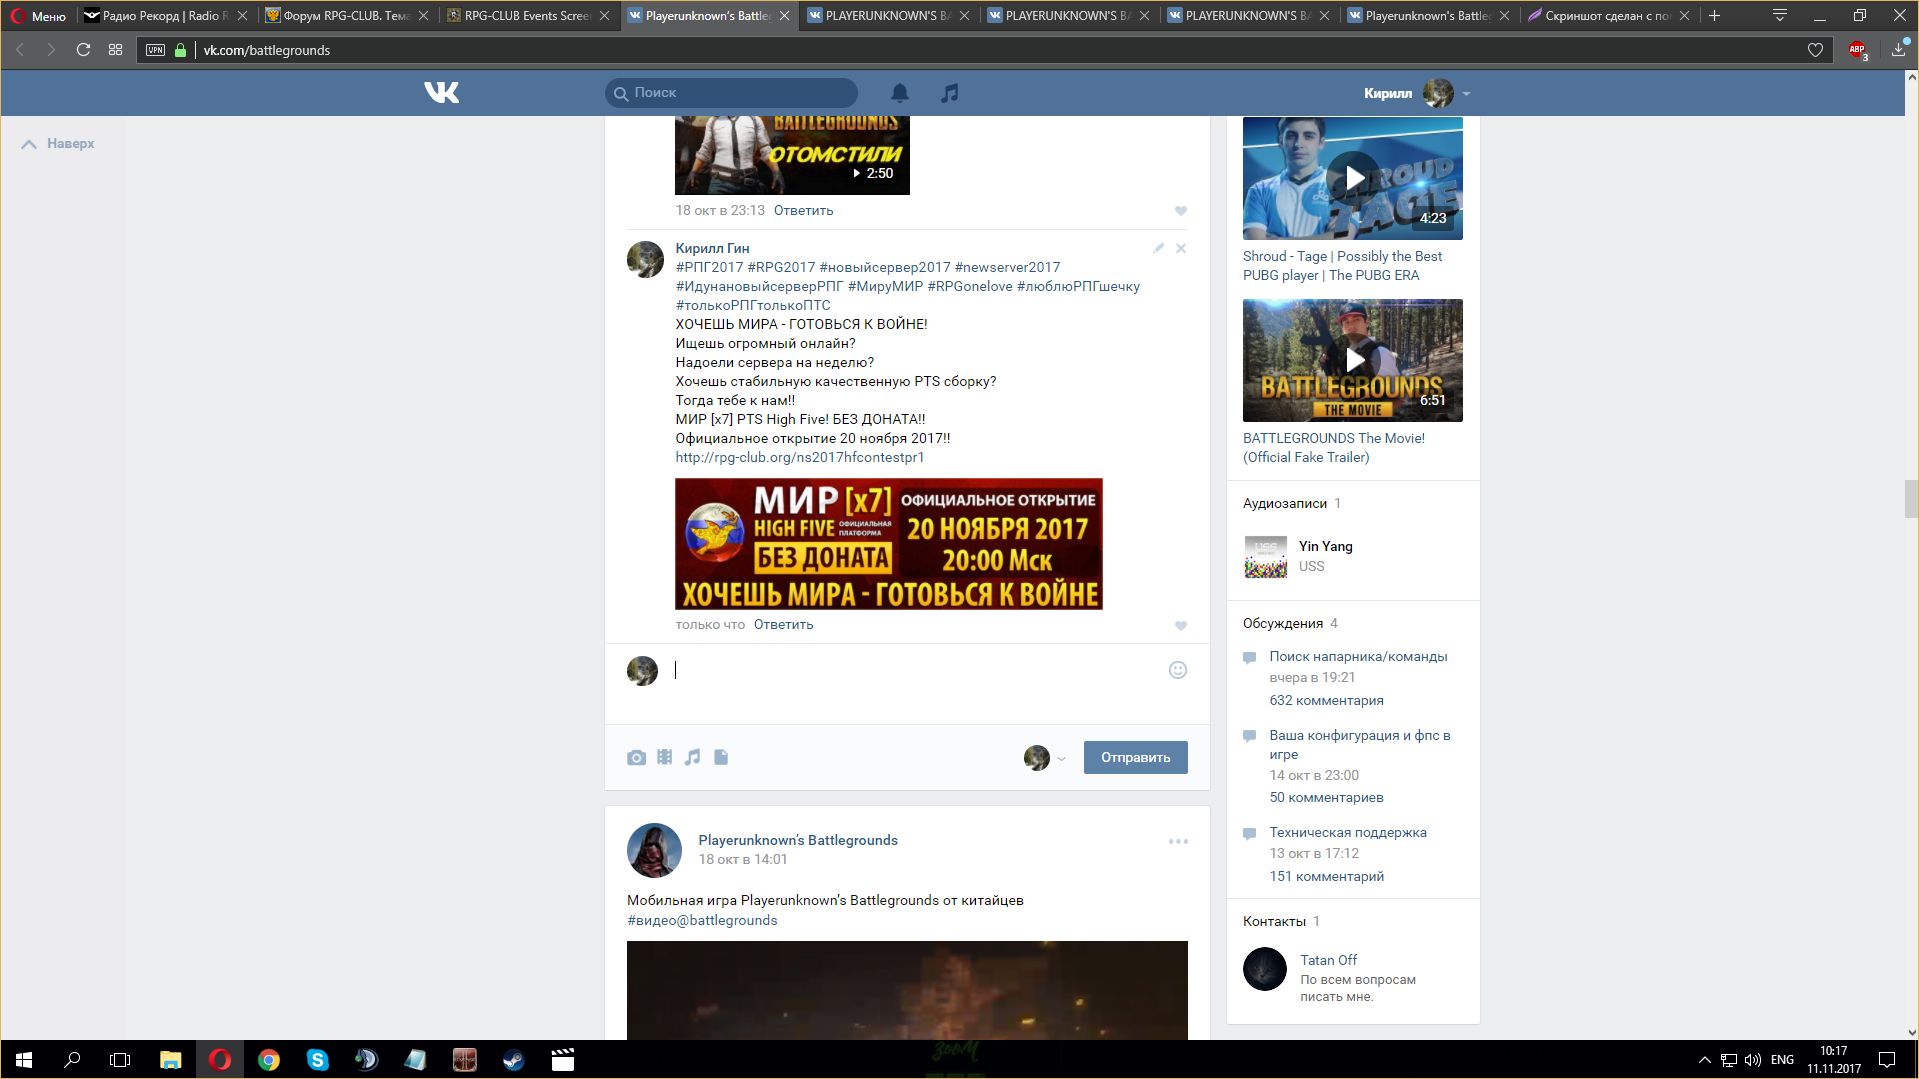Screen dimensions: 1919x1079
Task: Like the 18 окт в 23:13 comment
Action: (1181, 211)
